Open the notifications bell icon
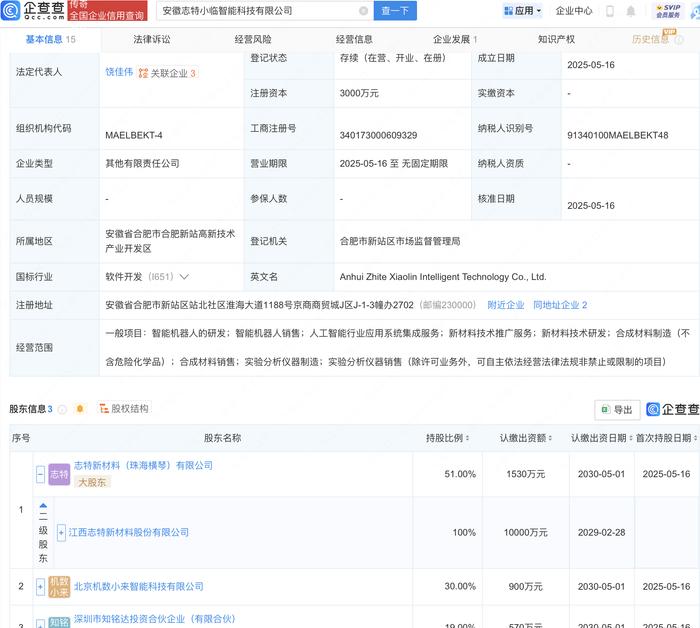700x628 pixels. (x=630, y=11)
